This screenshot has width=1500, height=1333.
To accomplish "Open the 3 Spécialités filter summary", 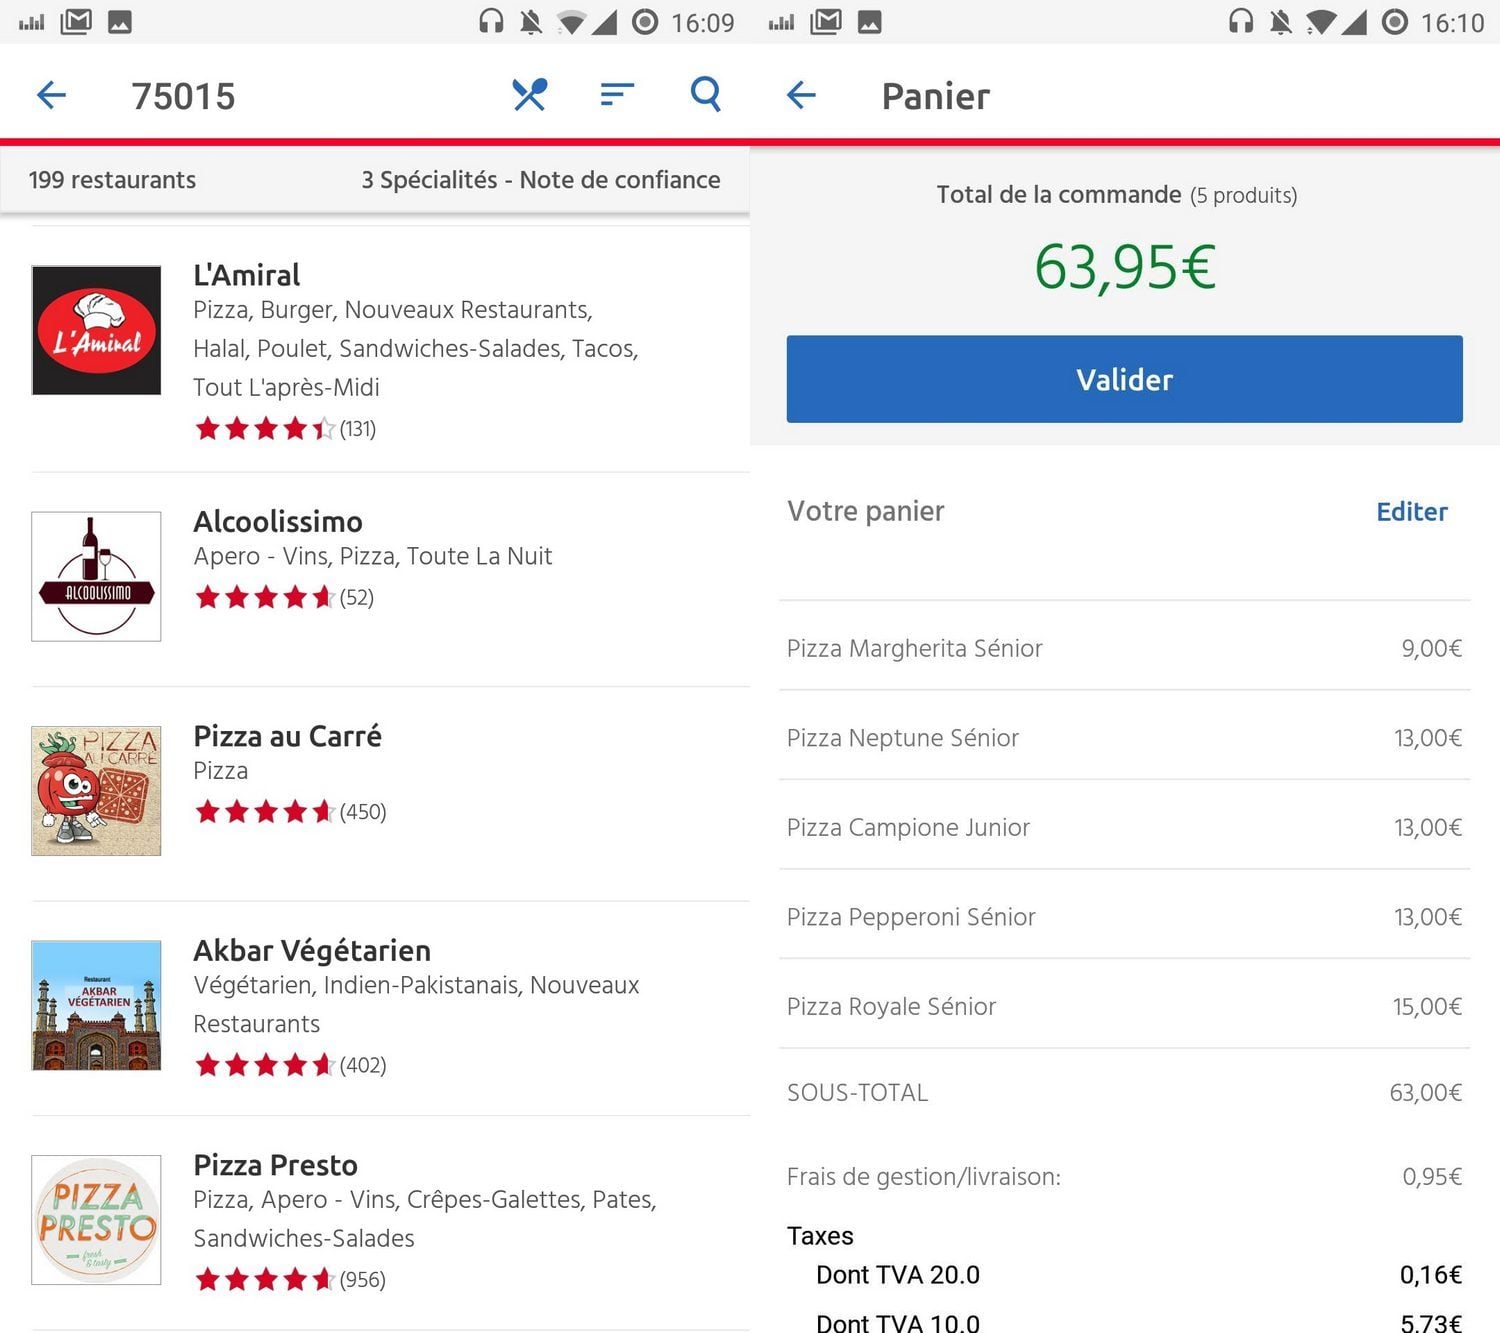I will 540,180.
